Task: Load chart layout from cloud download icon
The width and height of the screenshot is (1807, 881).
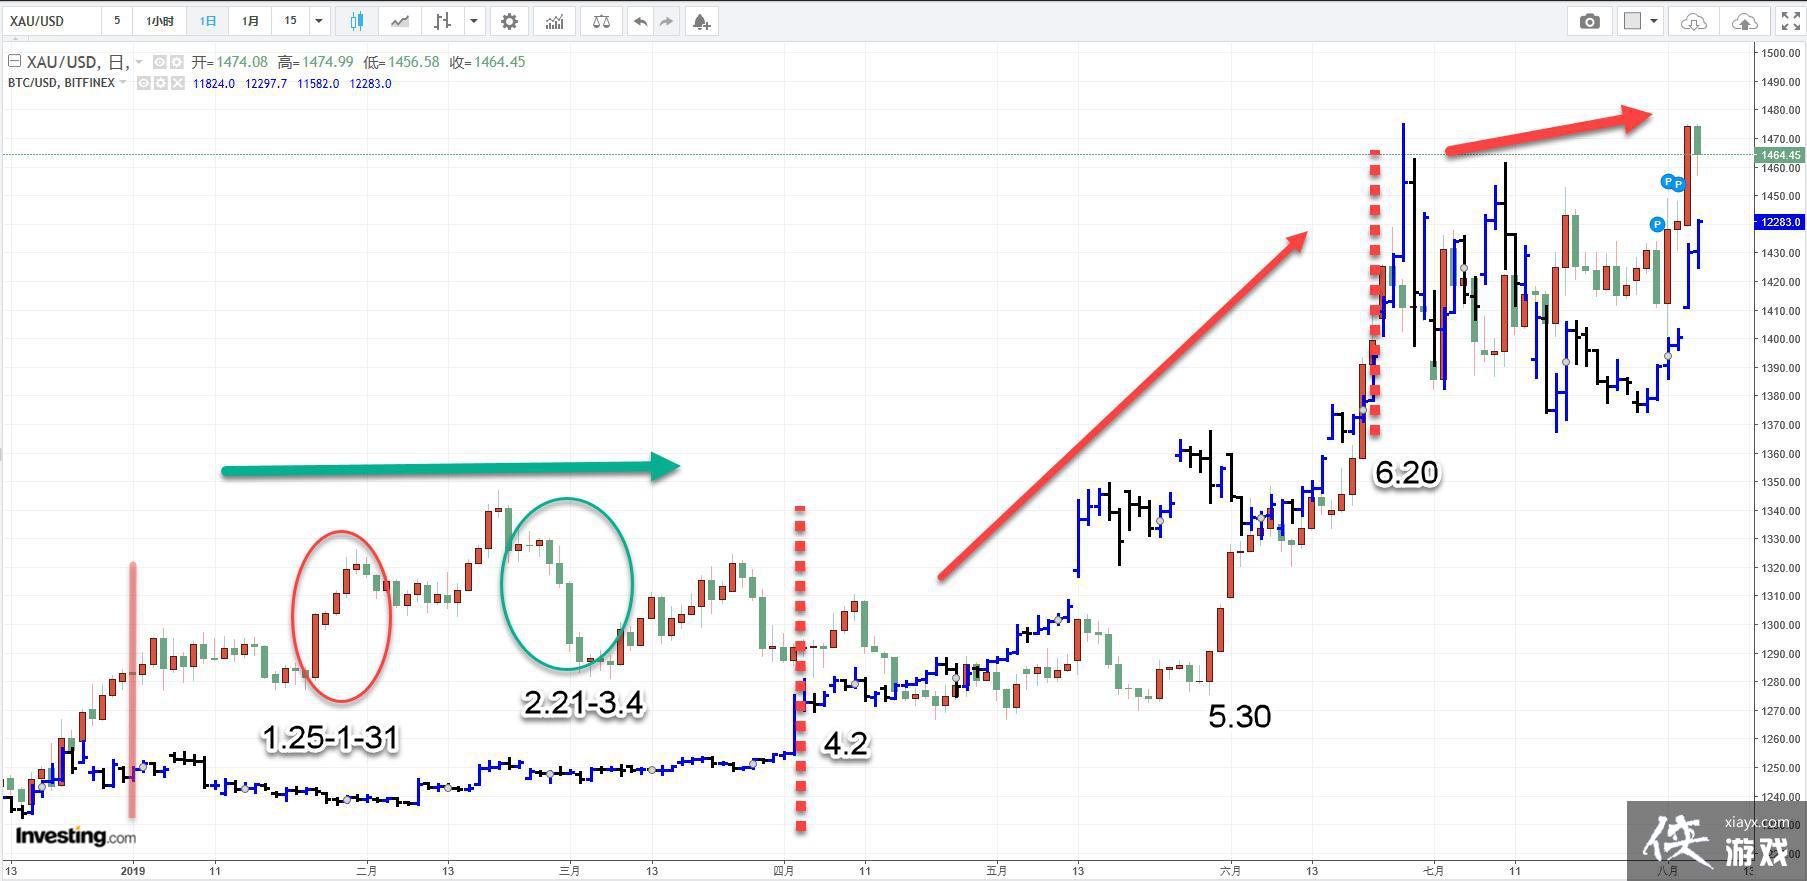Action: tap(1693, 21)
